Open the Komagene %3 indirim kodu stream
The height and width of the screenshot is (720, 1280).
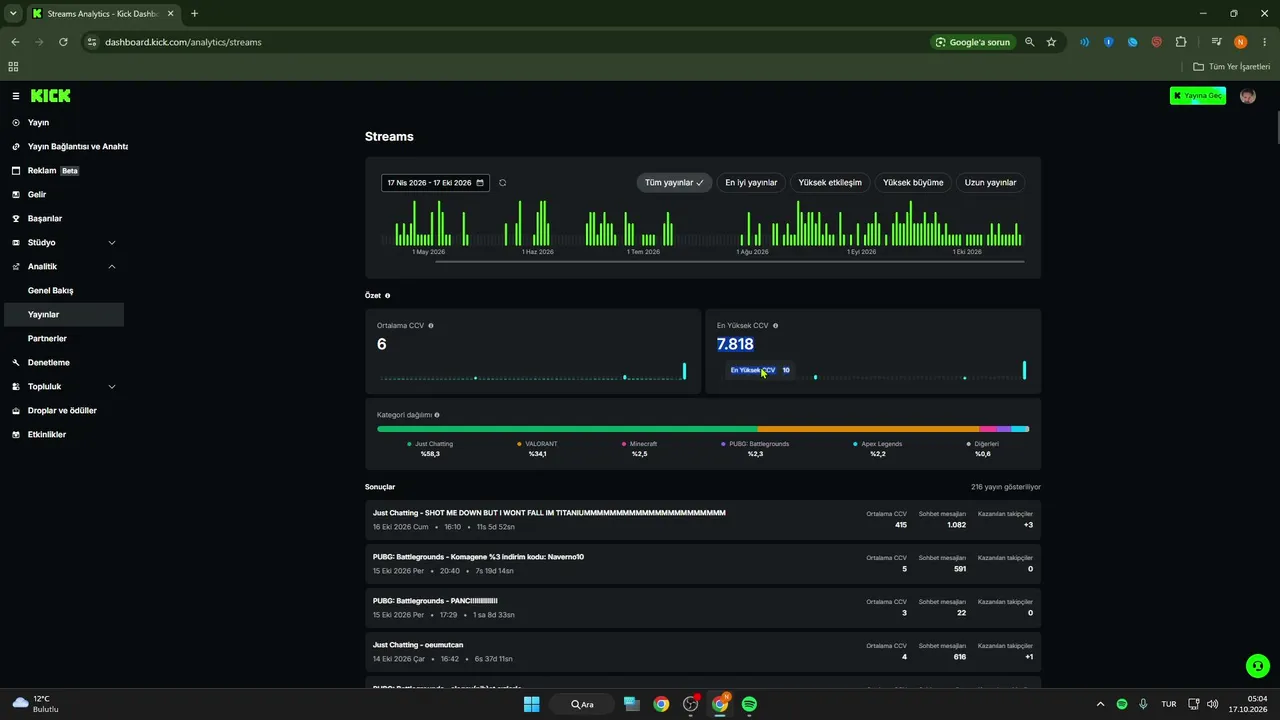(x=703, y=564)
